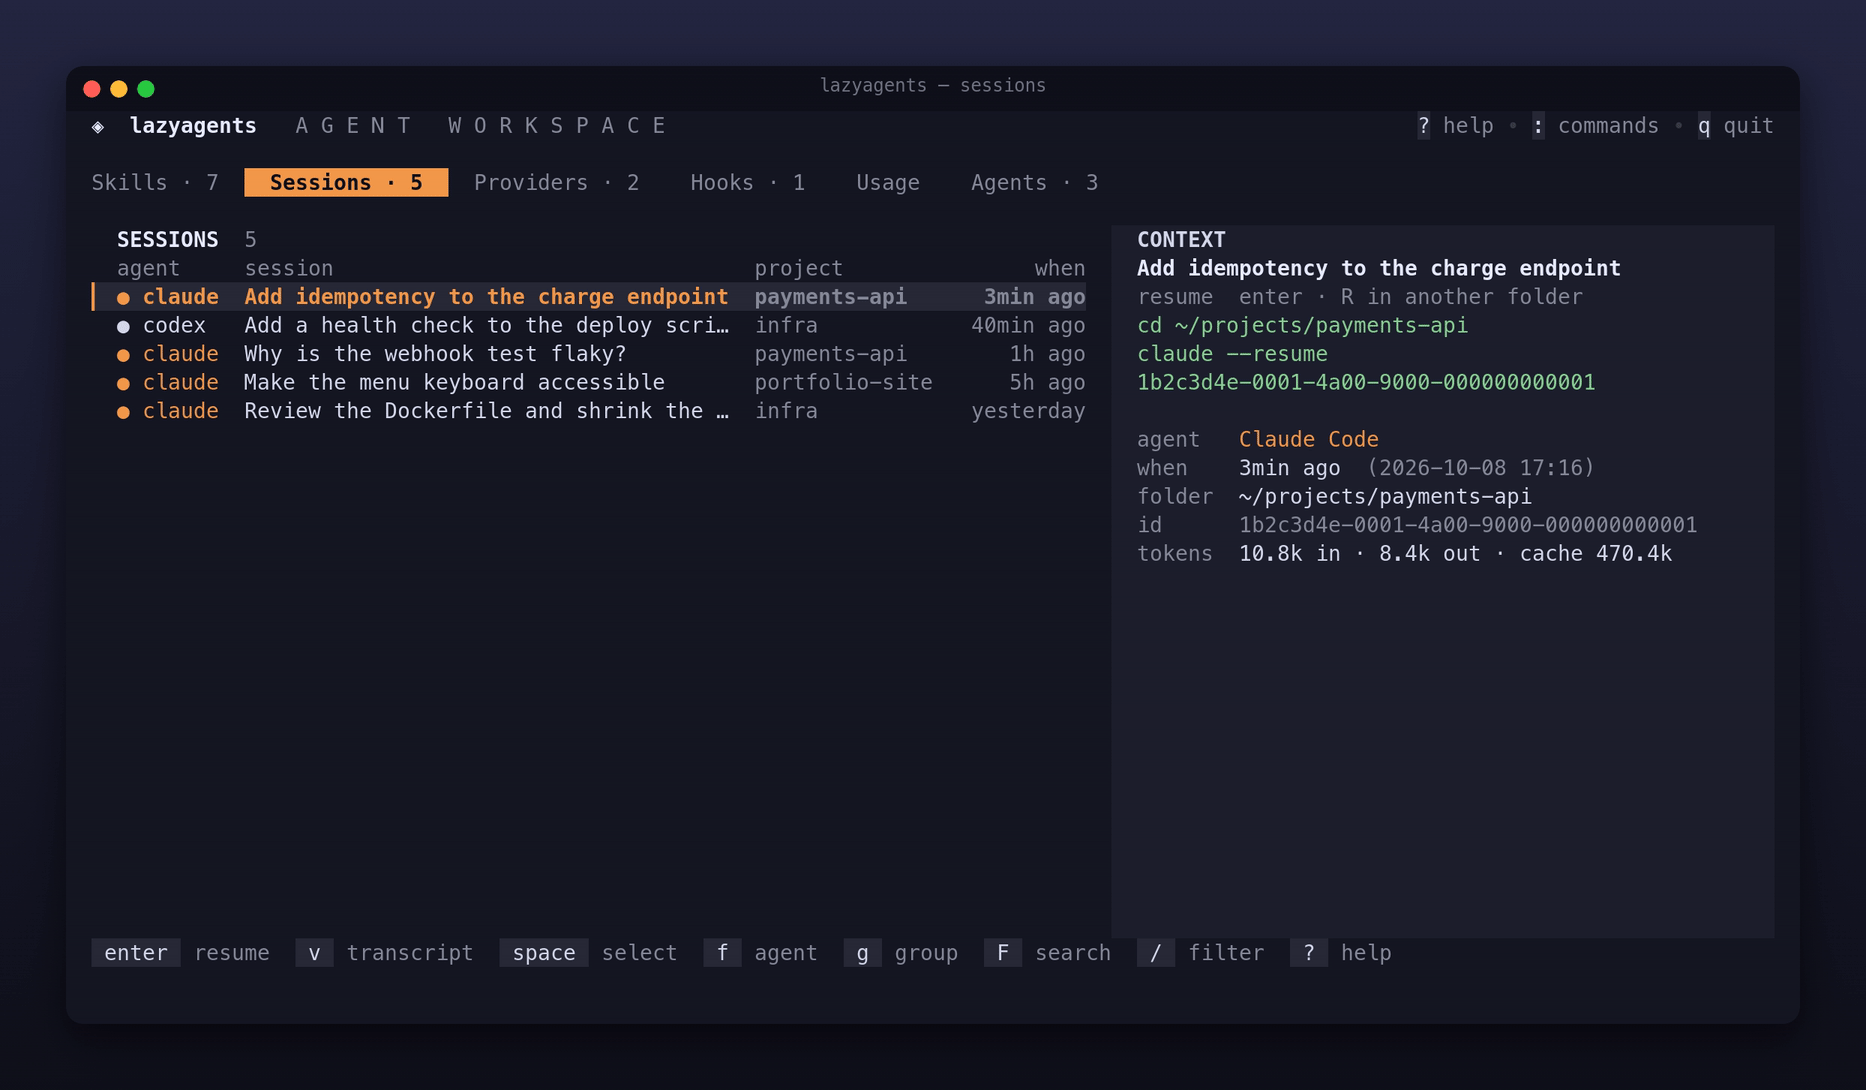Select the Sessions · 5 tab

[346, 183]
